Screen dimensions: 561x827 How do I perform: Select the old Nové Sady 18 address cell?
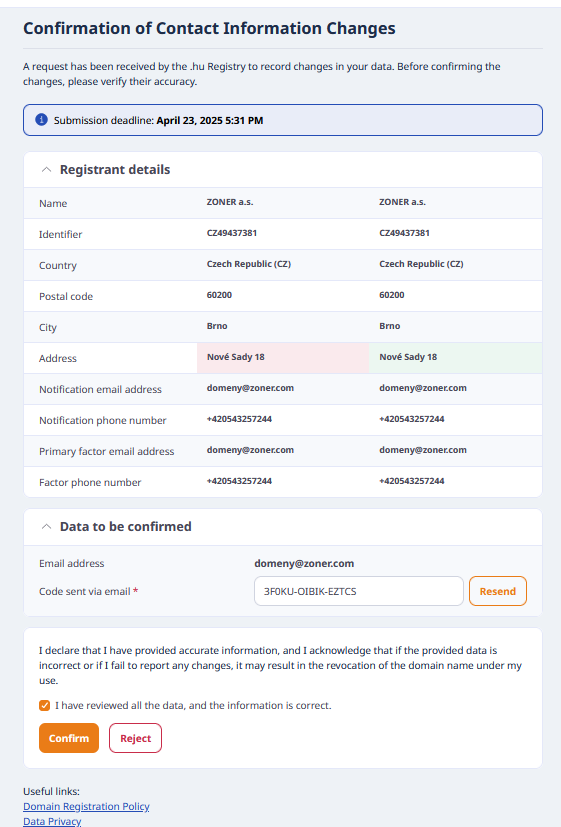pos(283,358)
